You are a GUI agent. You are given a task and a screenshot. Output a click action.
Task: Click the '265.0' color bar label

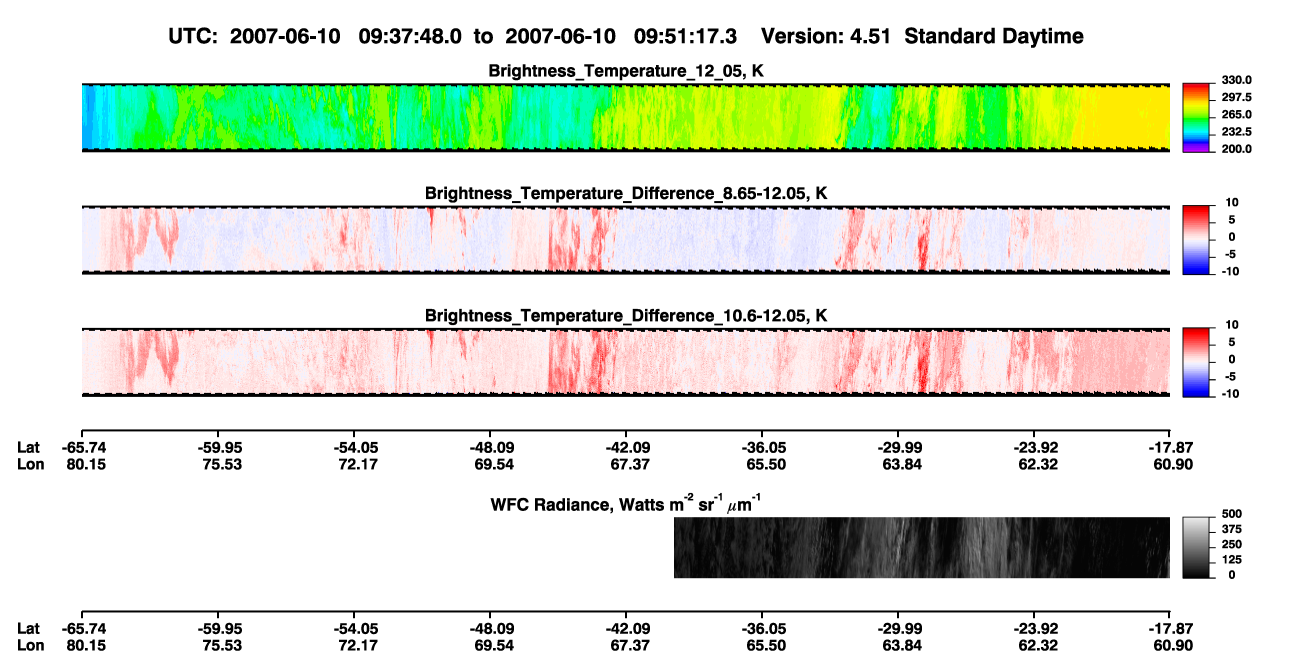[x=1237, y=114]
